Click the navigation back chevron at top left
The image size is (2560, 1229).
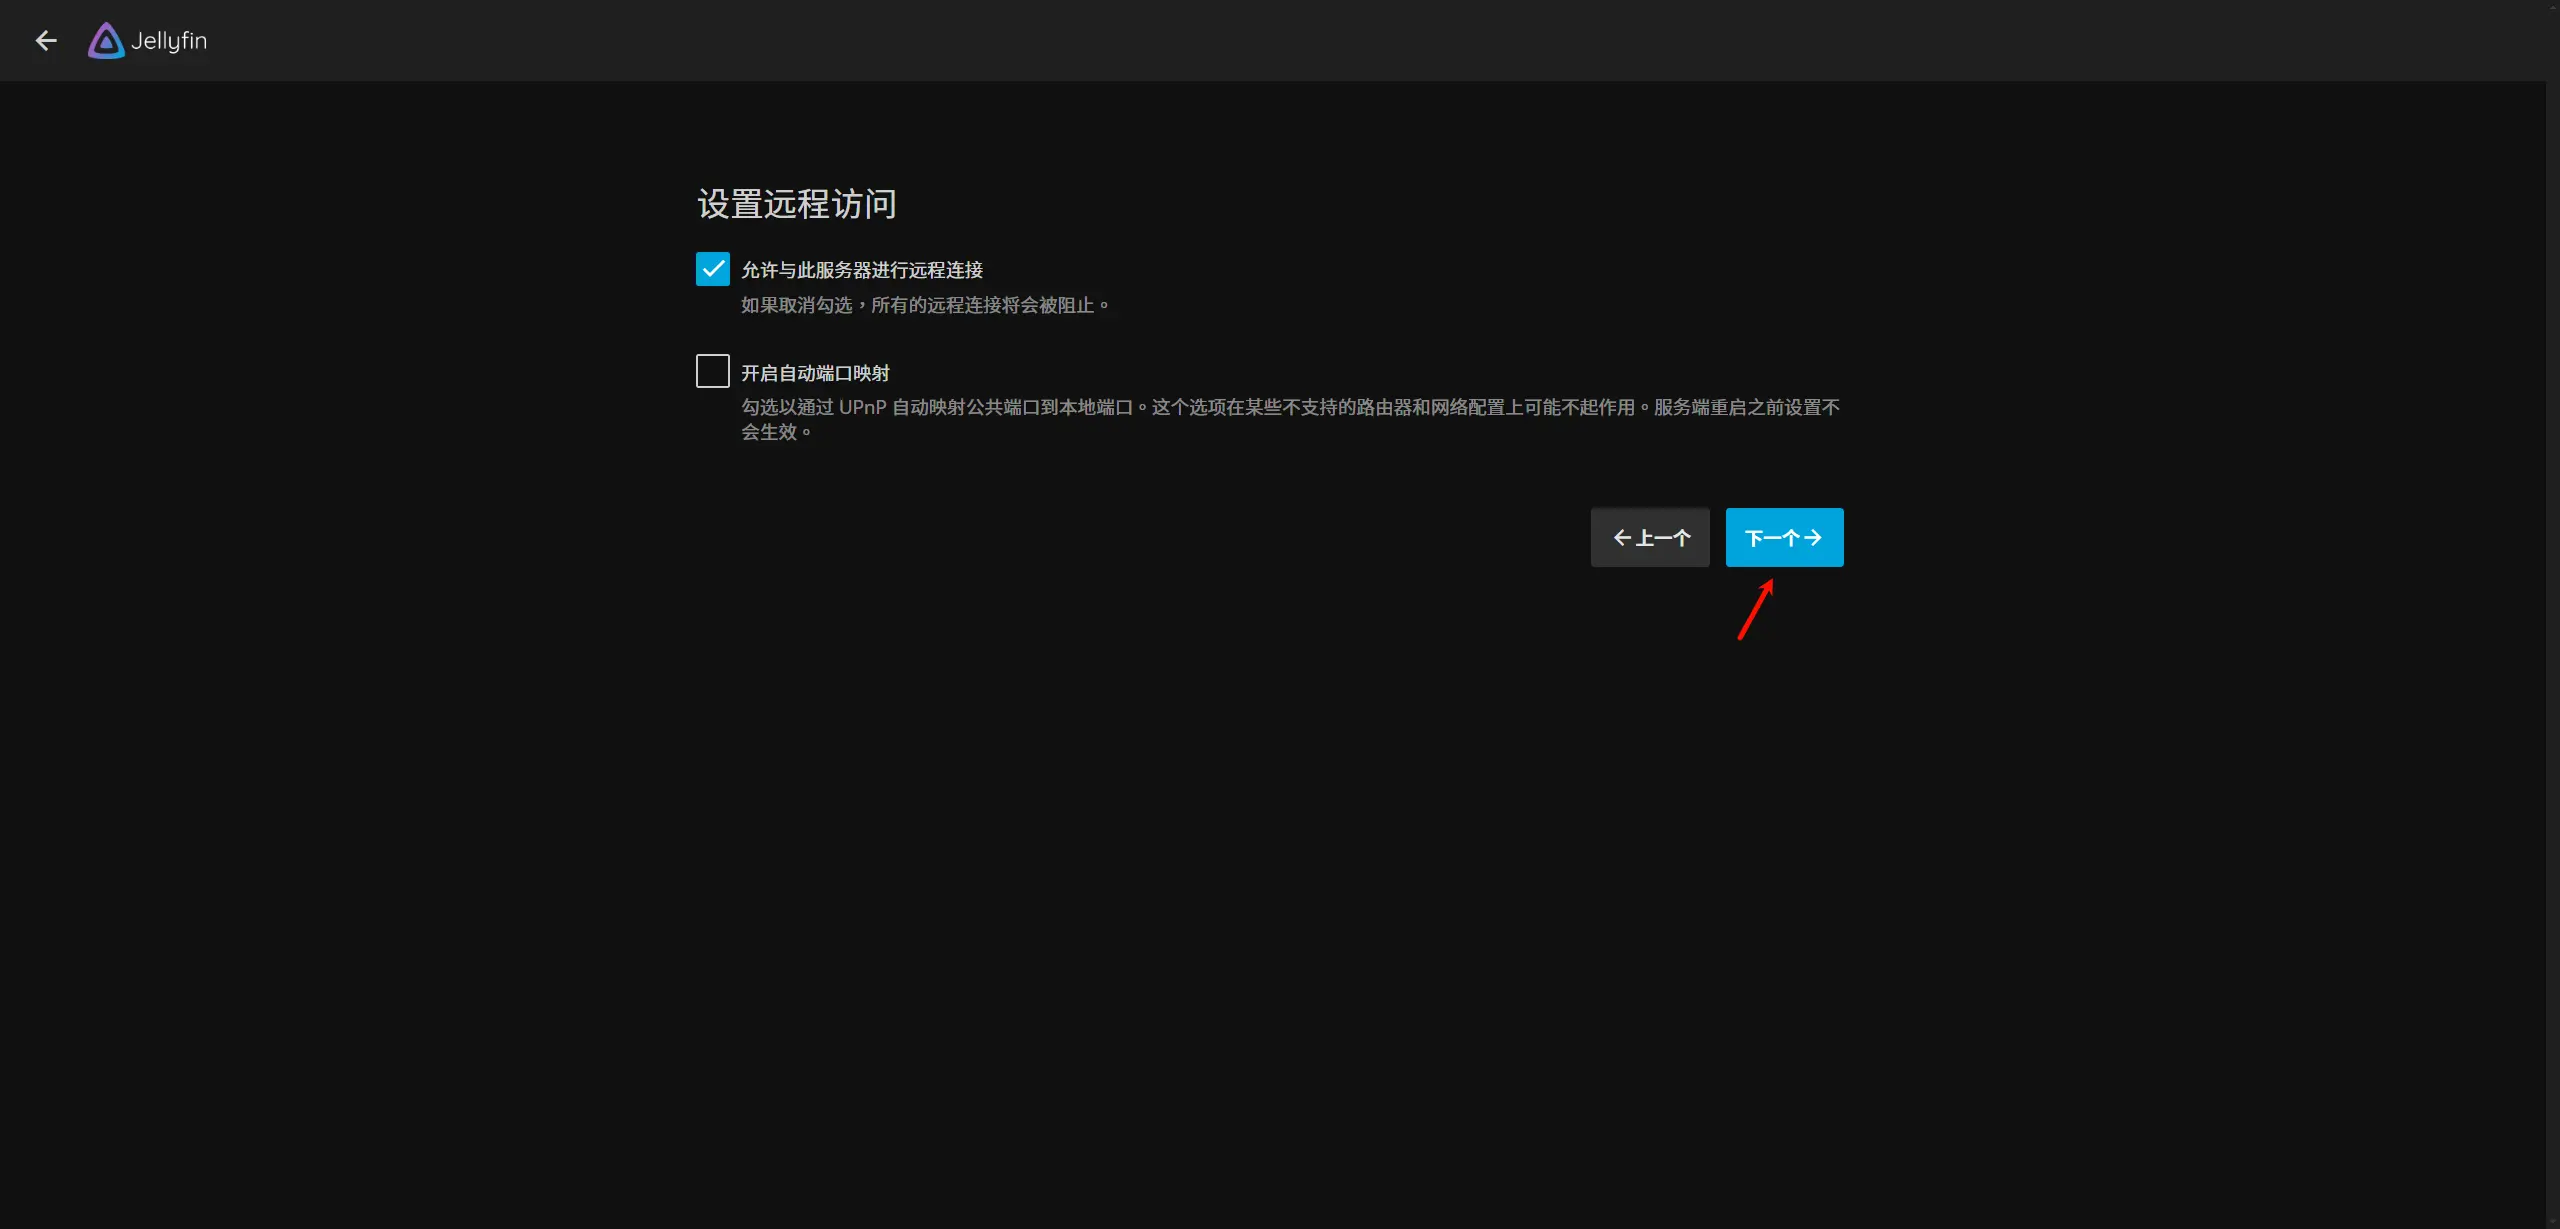click(x=46, y=40)
